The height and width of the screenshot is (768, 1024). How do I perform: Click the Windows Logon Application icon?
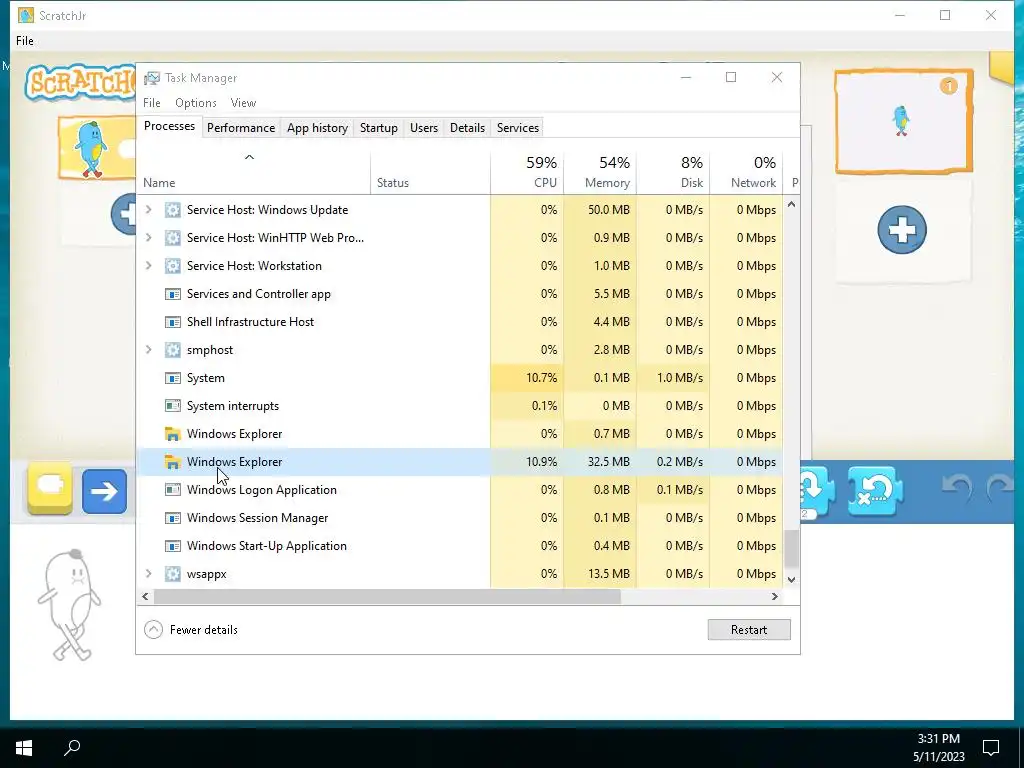tap(172, 490)
